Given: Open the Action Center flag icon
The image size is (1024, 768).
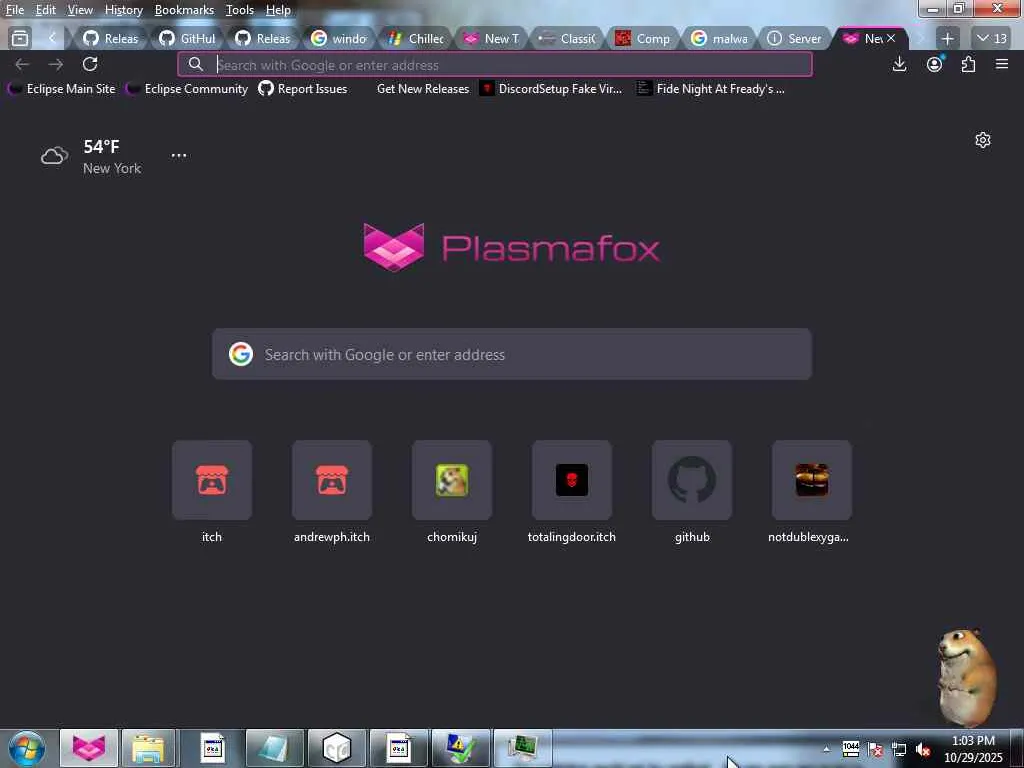Looking at the screenshot, I should point(875,750).
